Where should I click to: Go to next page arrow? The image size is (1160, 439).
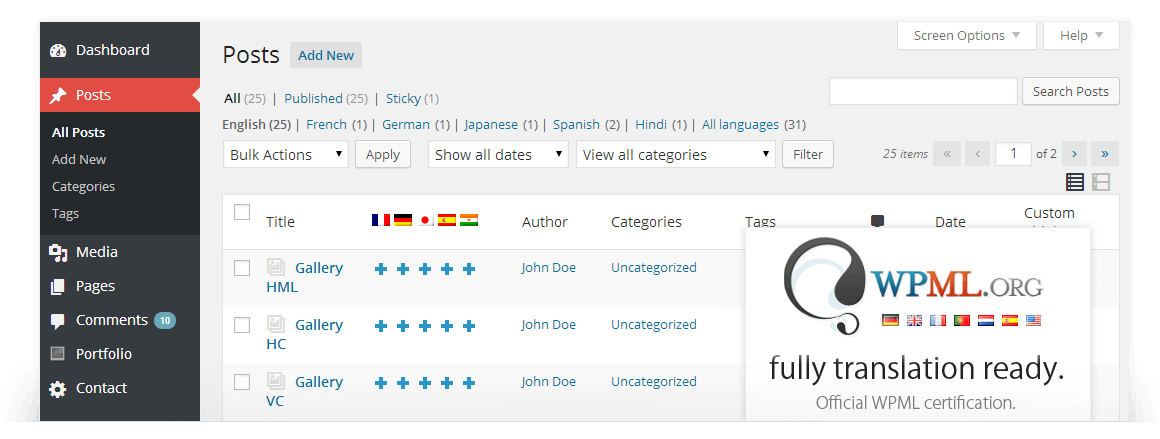coord(1075,154)
